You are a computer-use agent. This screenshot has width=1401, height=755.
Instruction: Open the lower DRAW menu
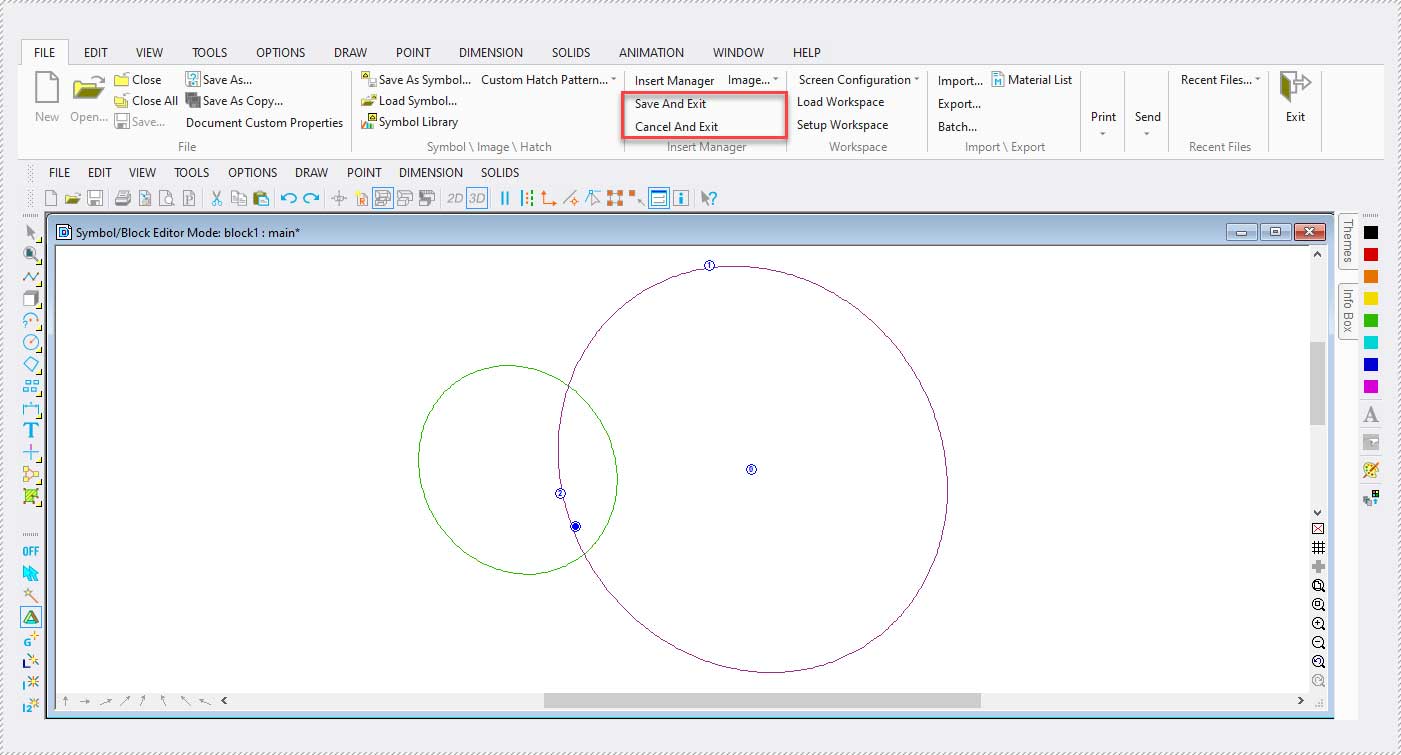point(312,173)
